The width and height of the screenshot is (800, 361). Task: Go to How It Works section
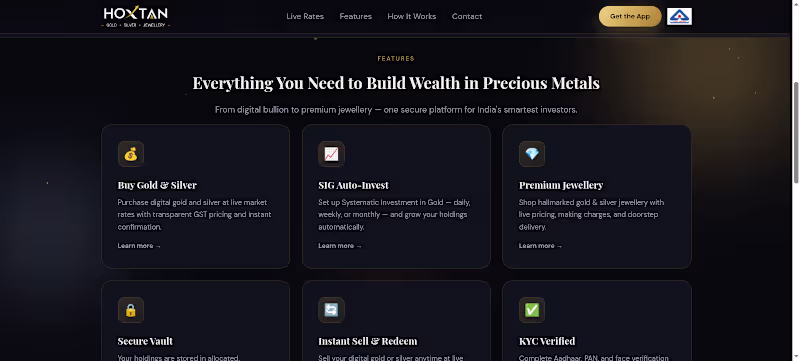(x=412, y=16)
